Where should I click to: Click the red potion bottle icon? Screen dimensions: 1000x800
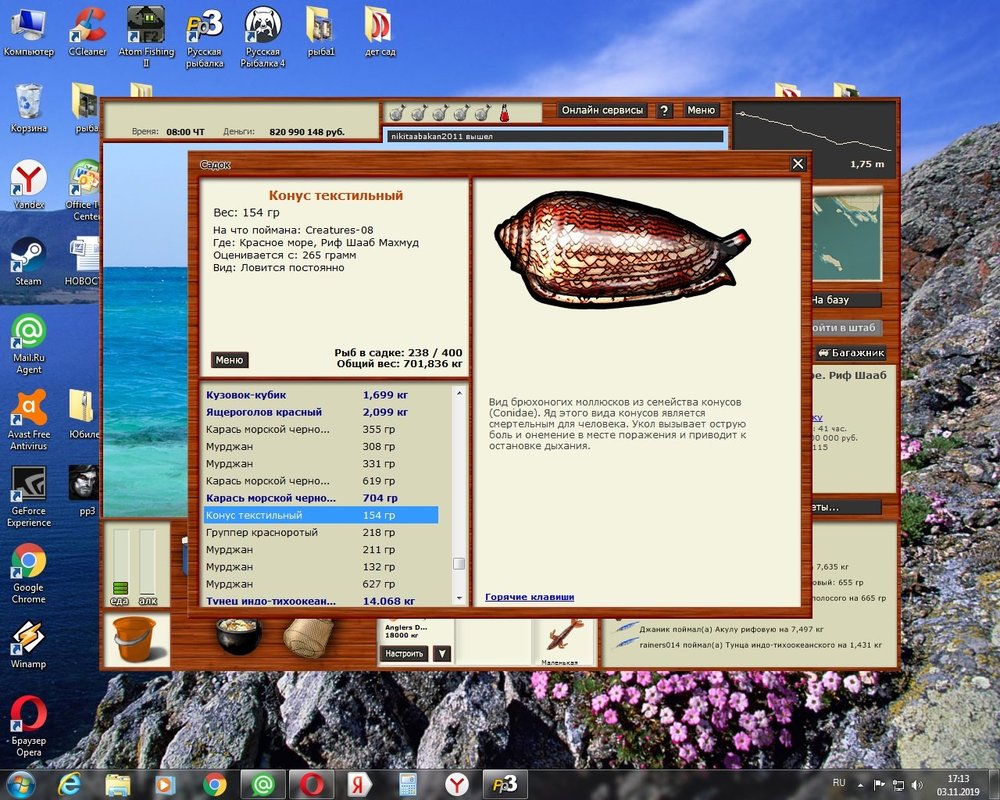(x=506, y=111)
